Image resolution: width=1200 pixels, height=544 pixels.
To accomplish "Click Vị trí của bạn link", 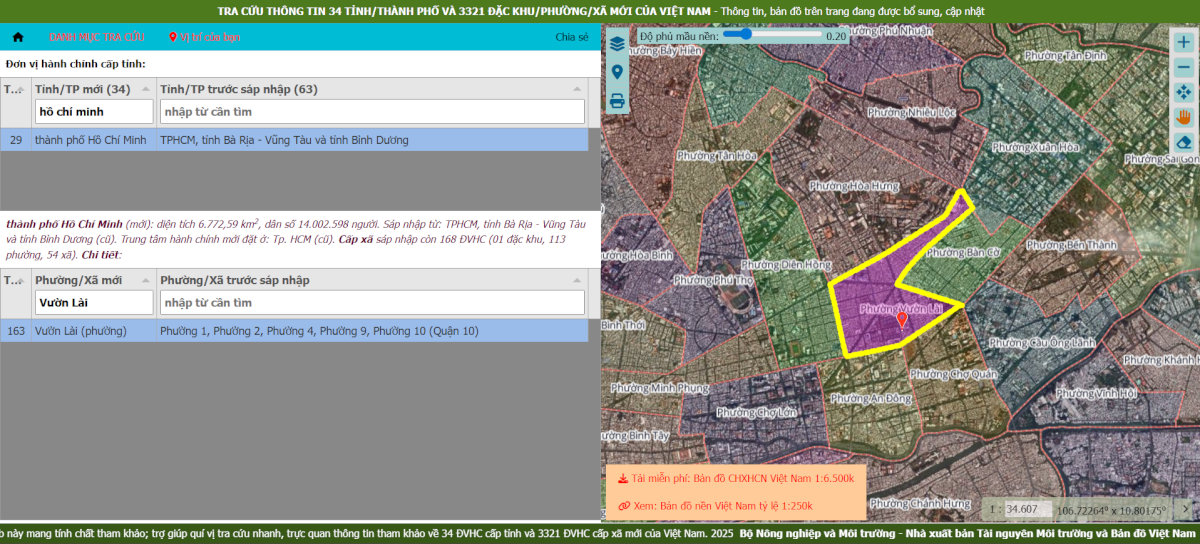I will [x=205, y=37].
